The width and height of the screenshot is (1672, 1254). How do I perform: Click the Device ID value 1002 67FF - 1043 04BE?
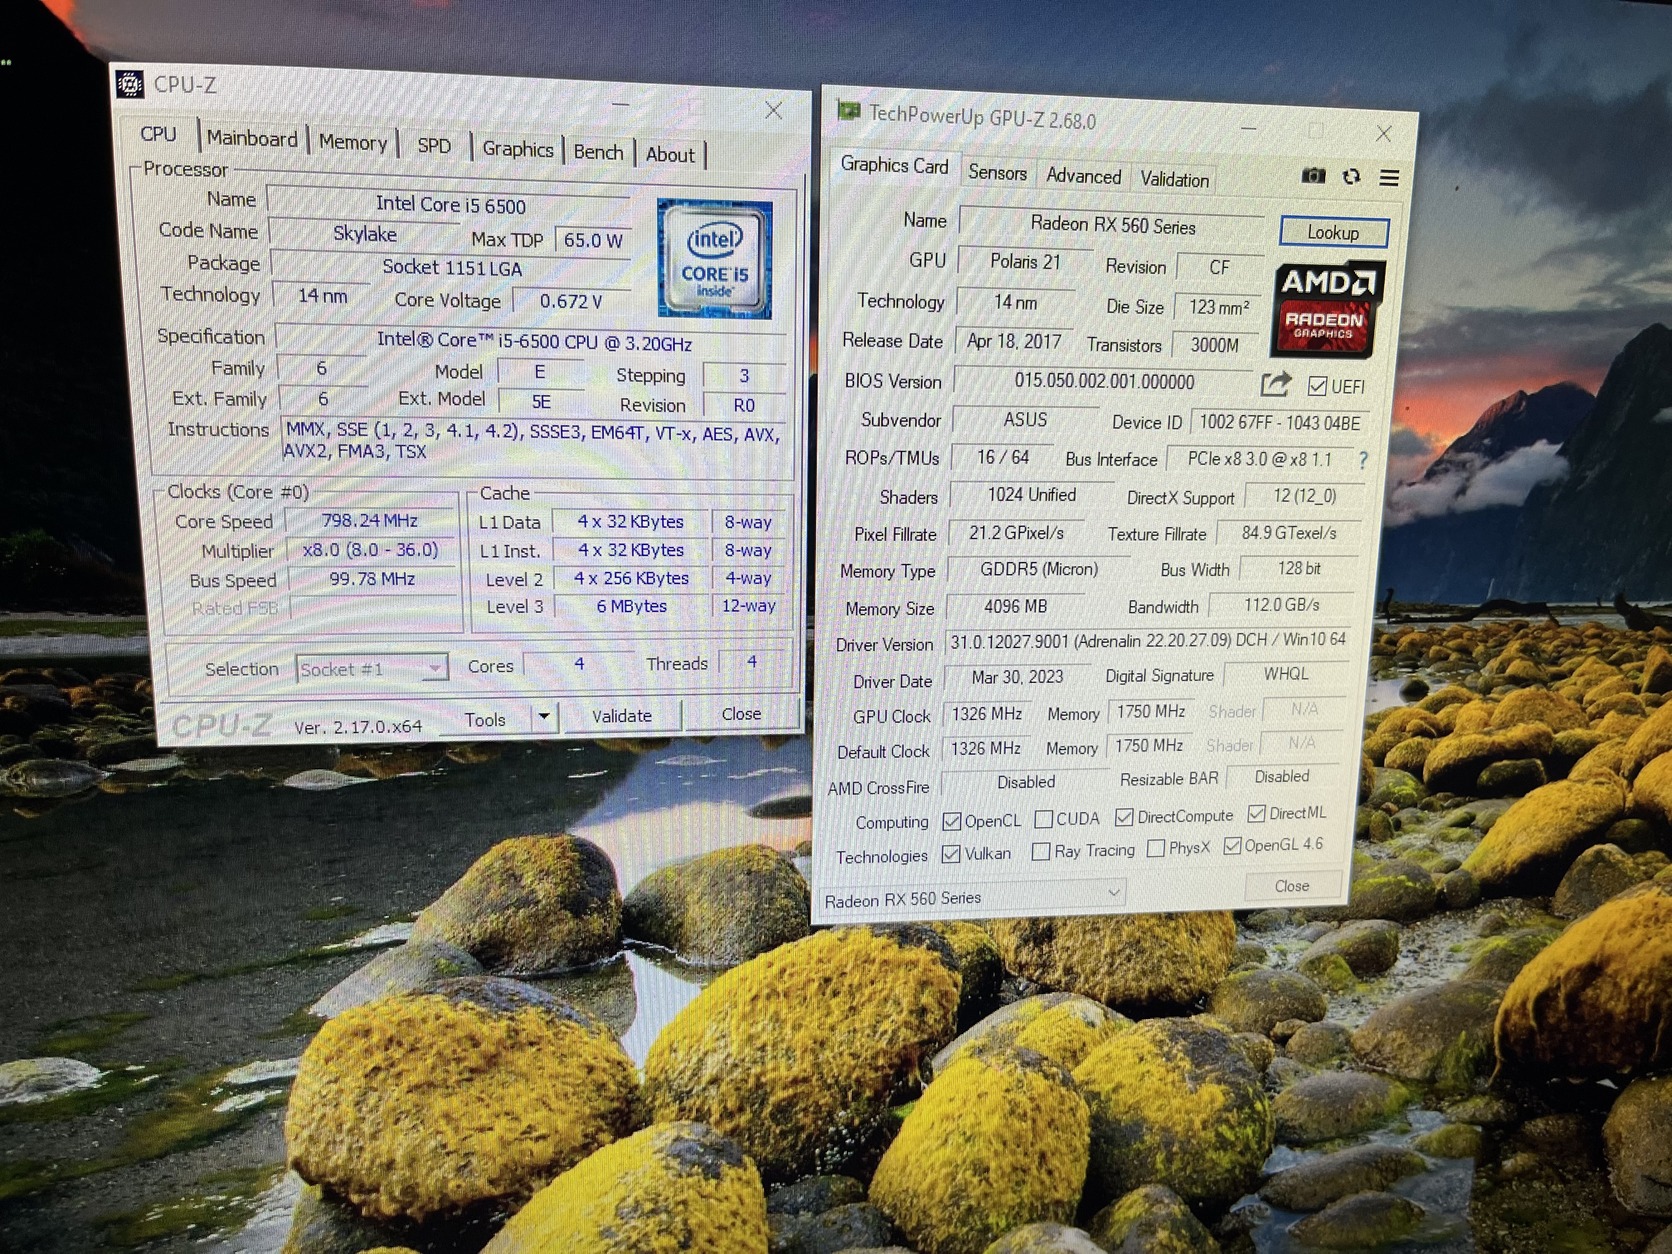coord(1279,423)
